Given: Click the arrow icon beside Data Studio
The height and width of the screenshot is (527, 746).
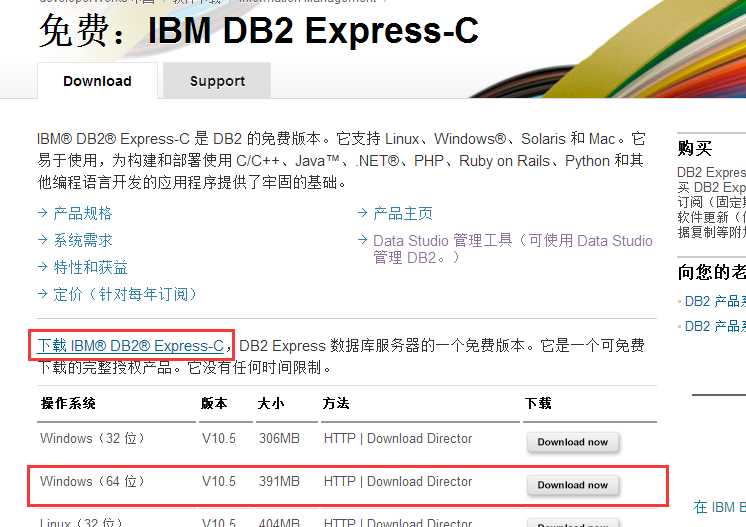Looking at the screenshot, I should click(x=363, y=240).
